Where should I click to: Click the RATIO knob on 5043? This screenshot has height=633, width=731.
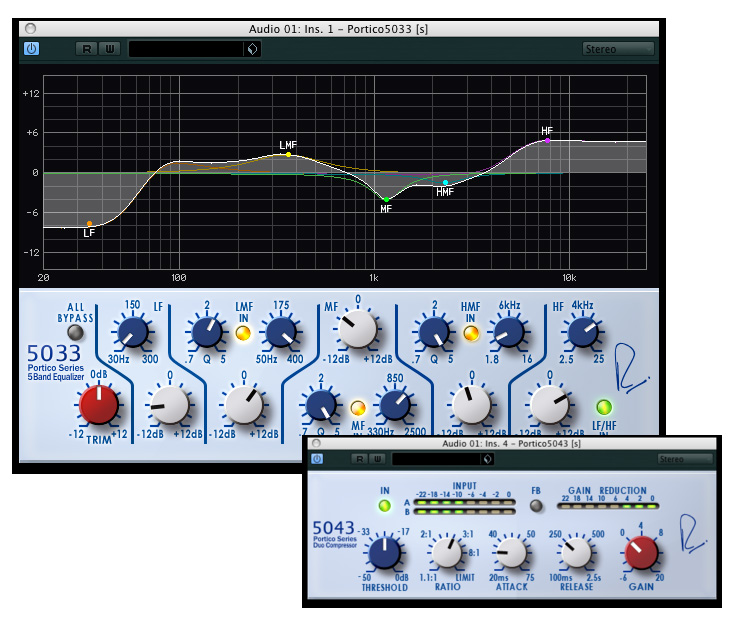tap(447, 552)
